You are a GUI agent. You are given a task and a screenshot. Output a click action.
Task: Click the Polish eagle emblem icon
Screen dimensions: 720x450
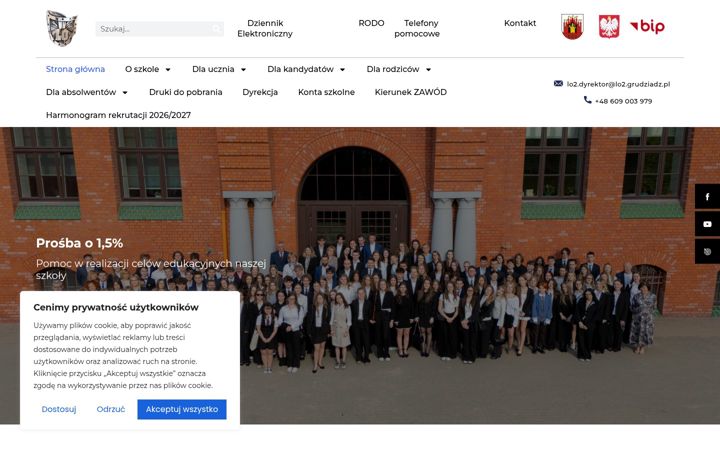pos(609,27)
